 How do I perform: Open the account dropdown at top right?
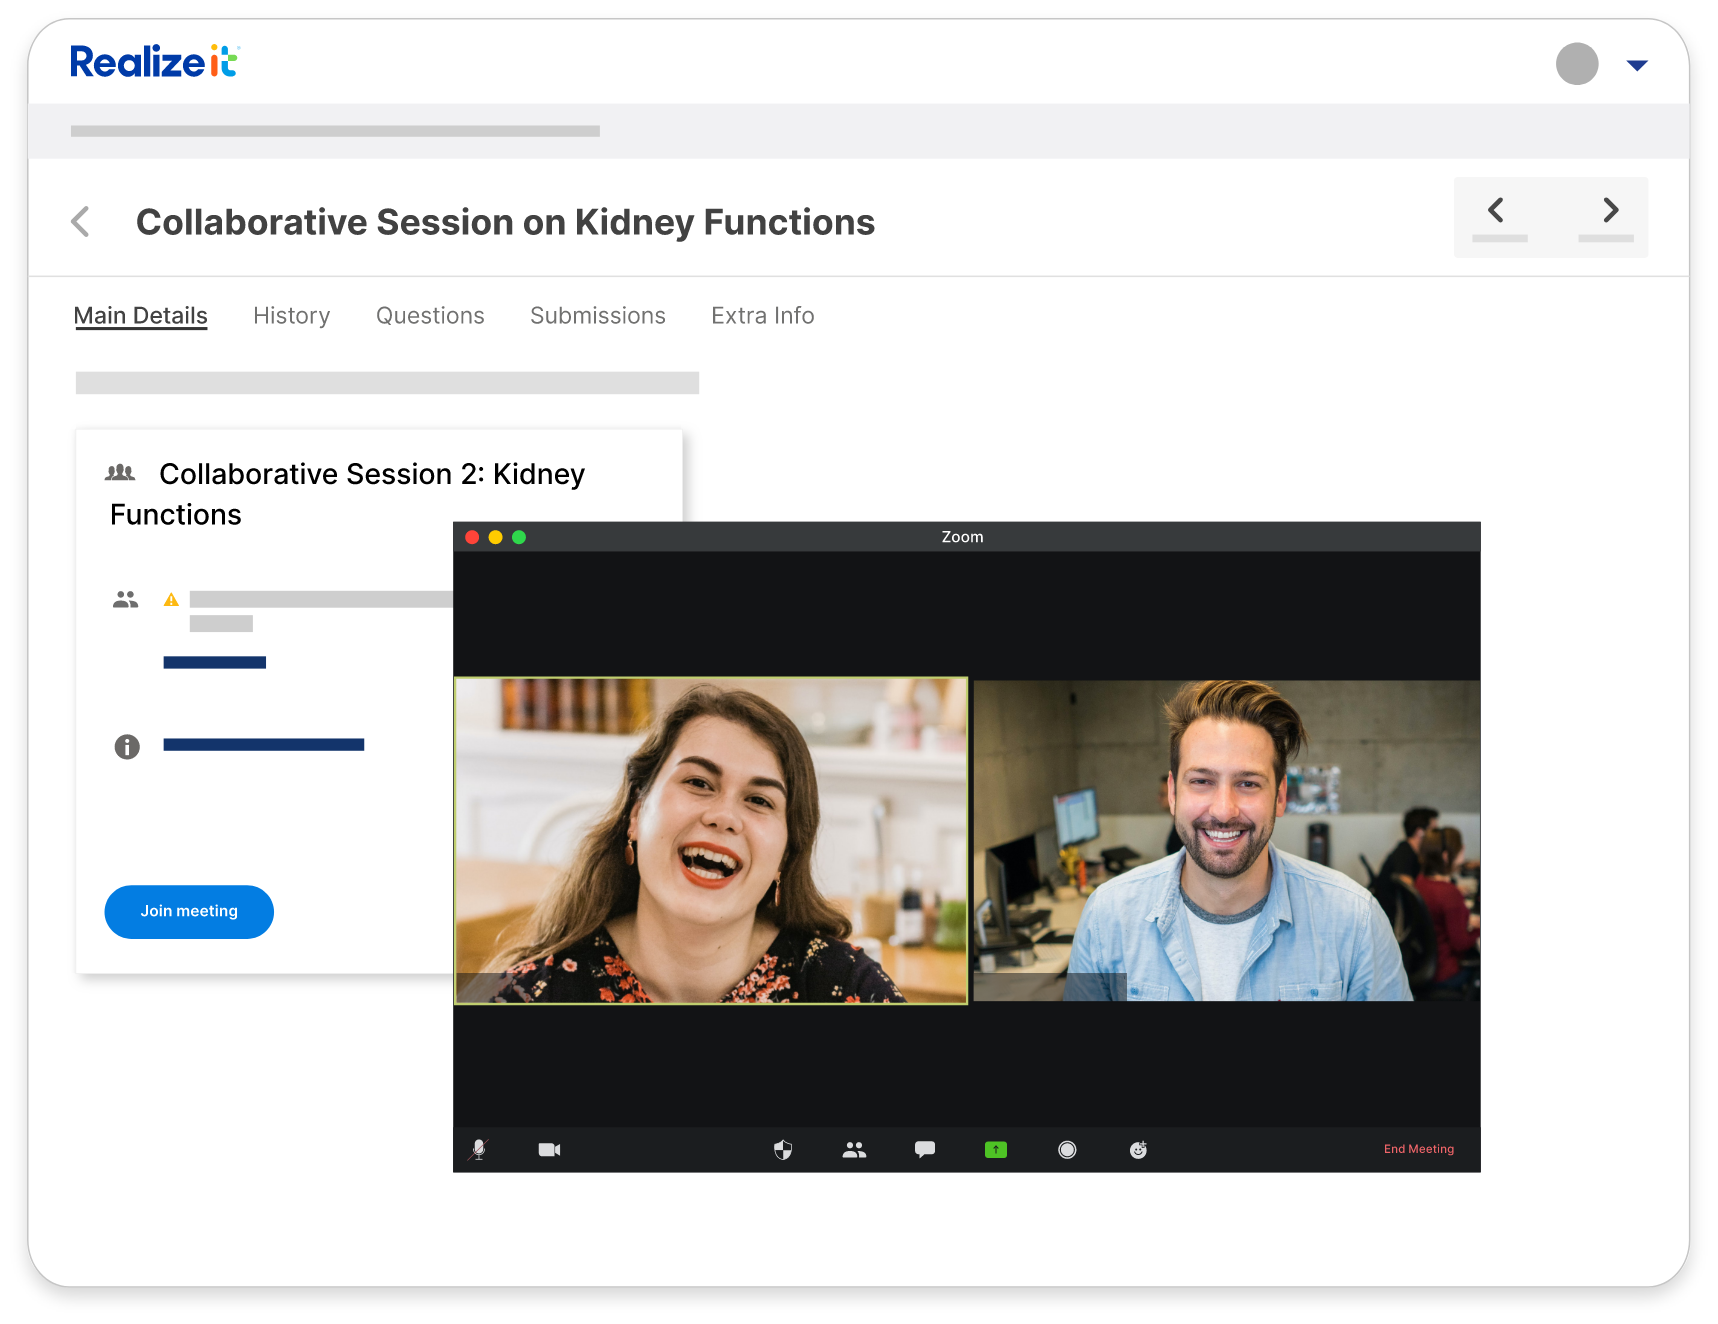coord(1637,64)
